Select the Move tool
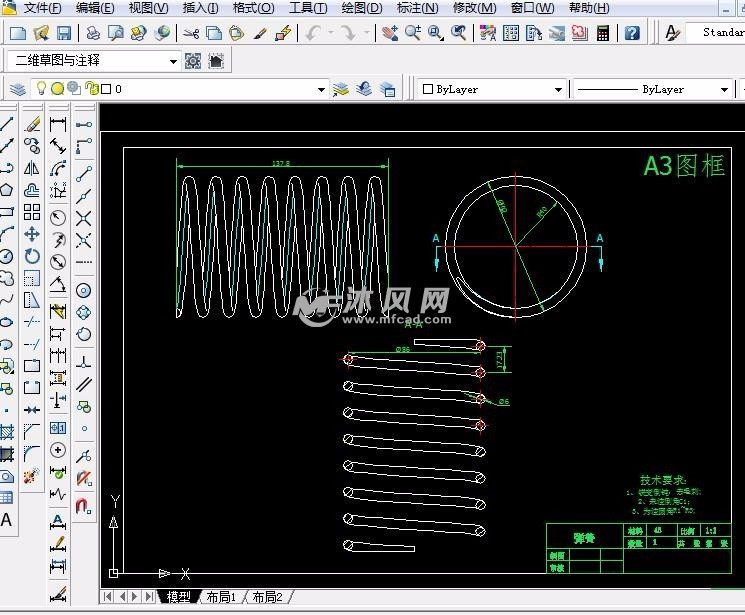745x615 pixels. click(32, 234)
